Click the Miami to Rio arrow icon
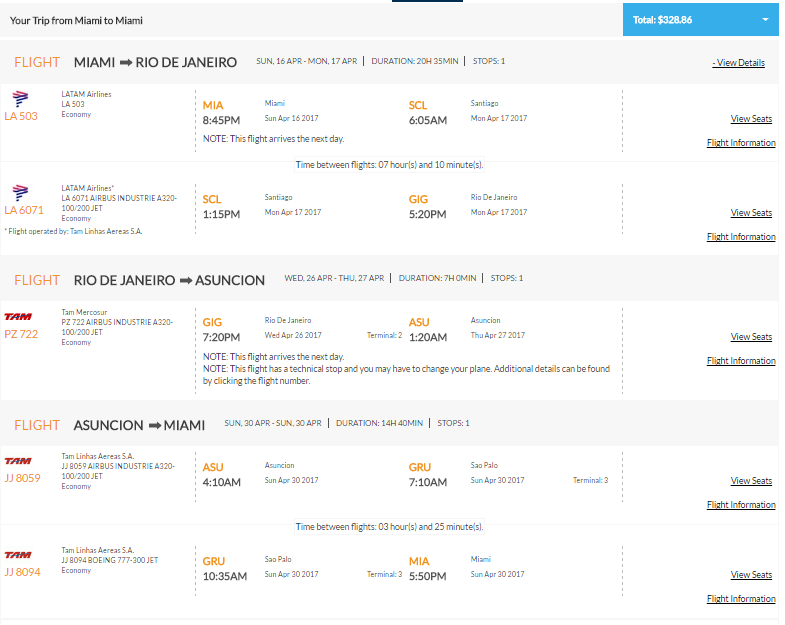Image resolution: width=785 pixels, height=625 pixels. point(126,63)
